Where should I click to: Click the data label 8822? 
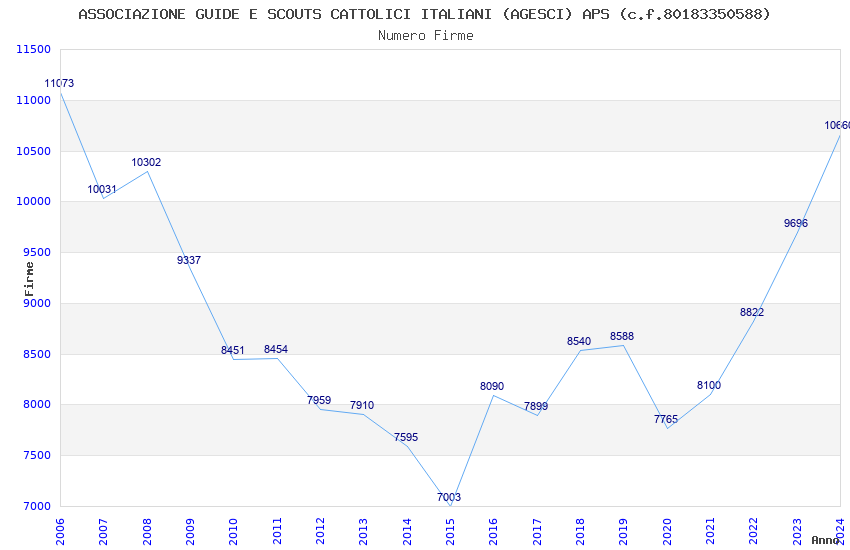pos(752,312)
